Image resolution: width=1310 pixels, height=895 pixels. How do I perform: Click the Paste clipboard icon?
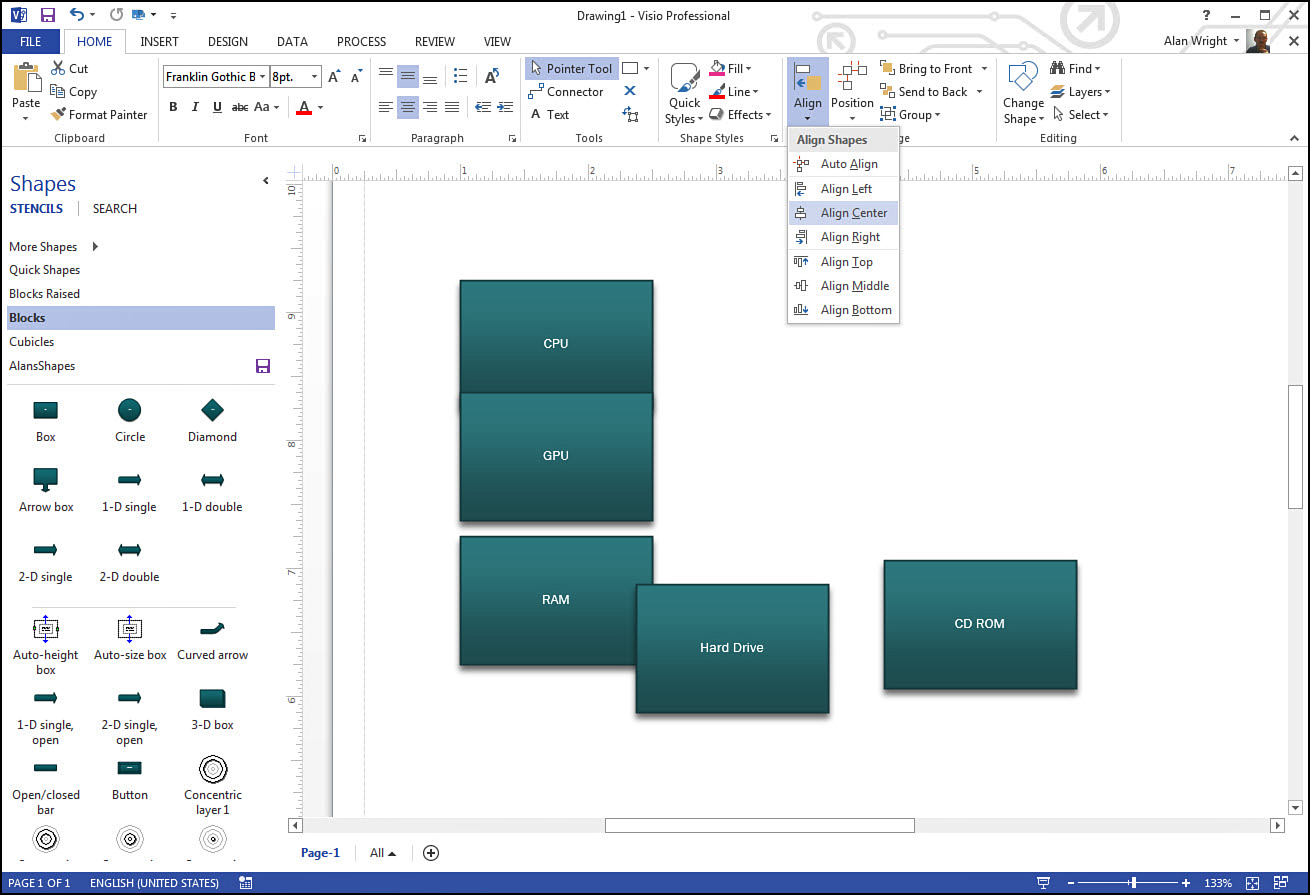(x=26, y=79)
